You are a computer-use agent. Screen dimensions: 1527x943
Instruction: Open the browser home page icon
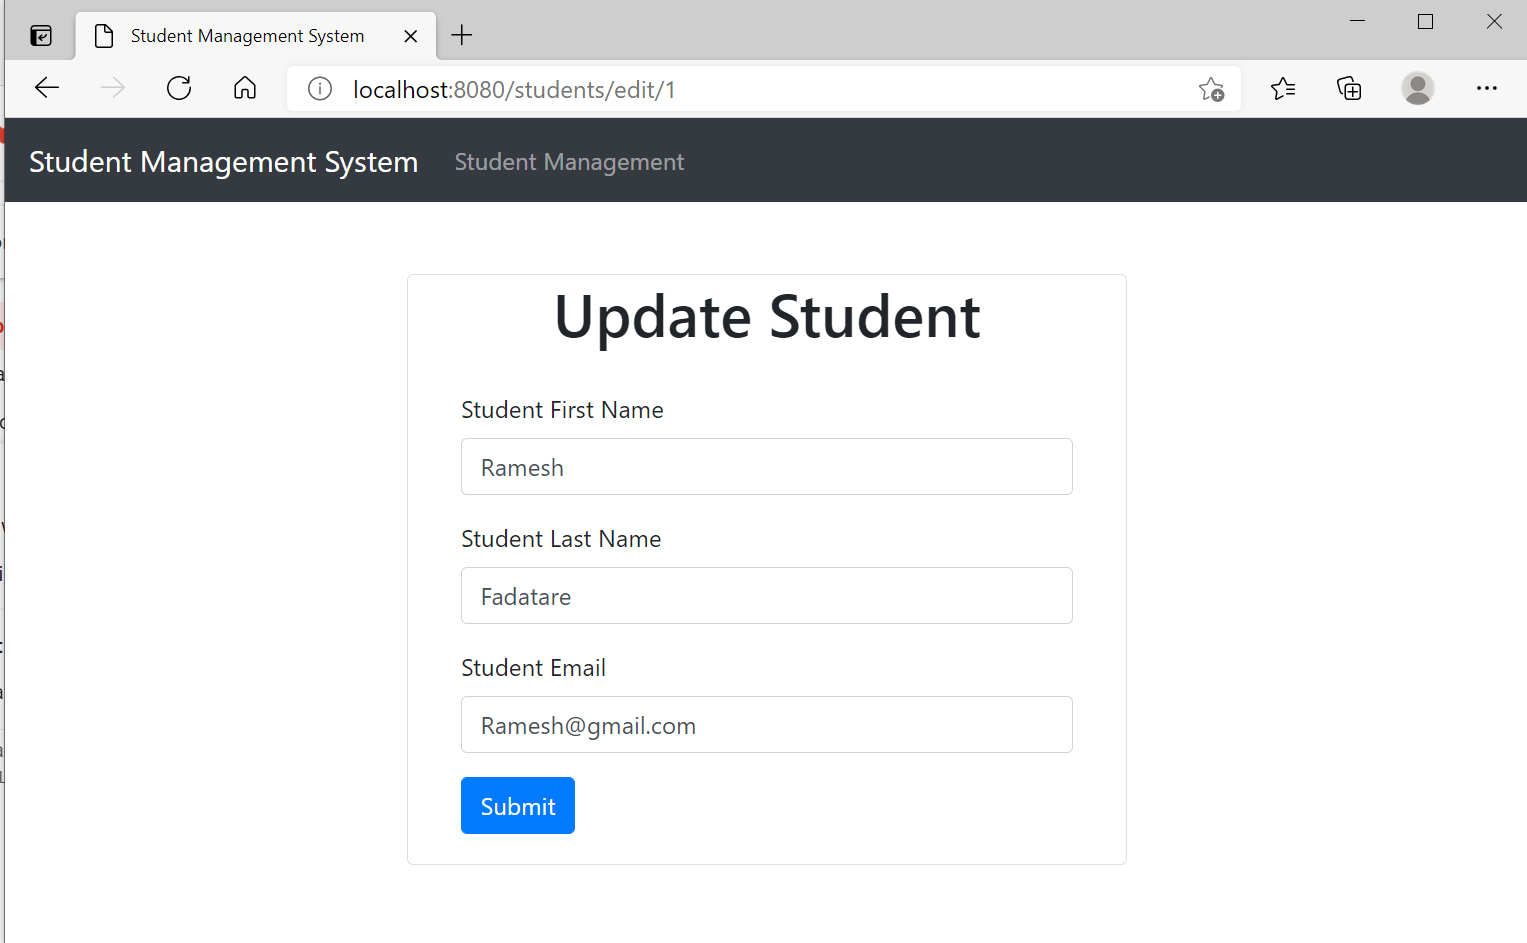pyautogui.click(x=245, y=88)
